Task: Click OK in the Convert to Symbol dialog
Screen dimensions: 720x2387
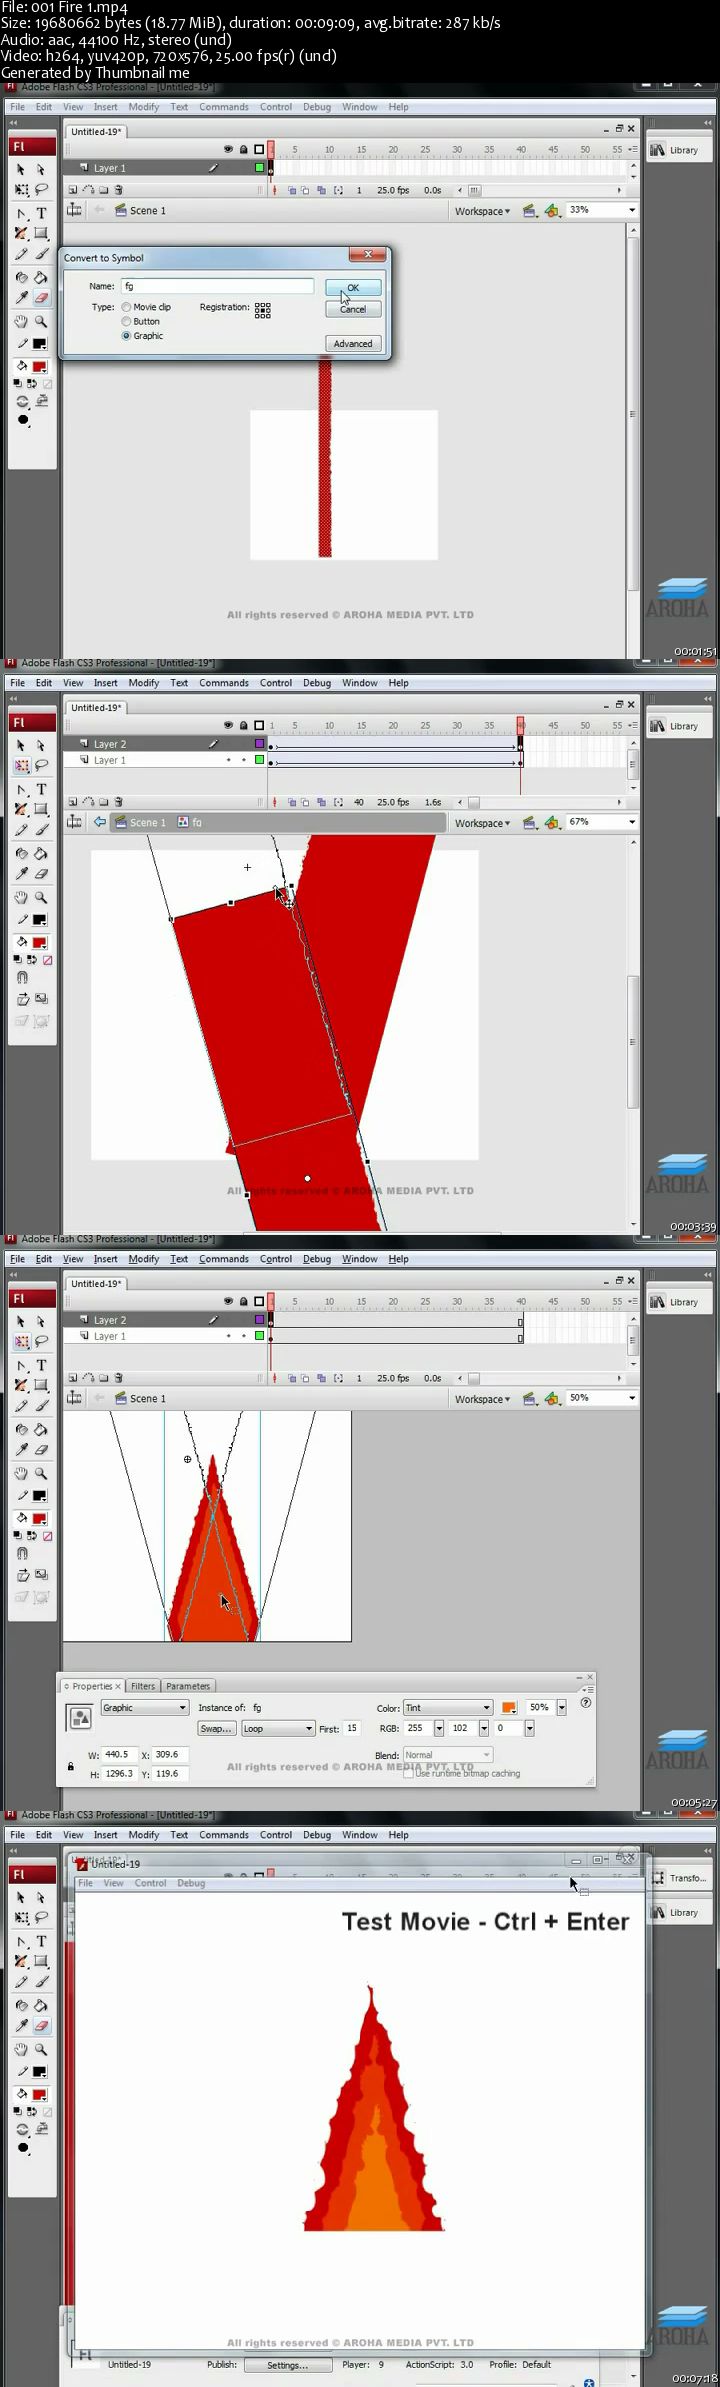Action: click(x=353, y=288)
